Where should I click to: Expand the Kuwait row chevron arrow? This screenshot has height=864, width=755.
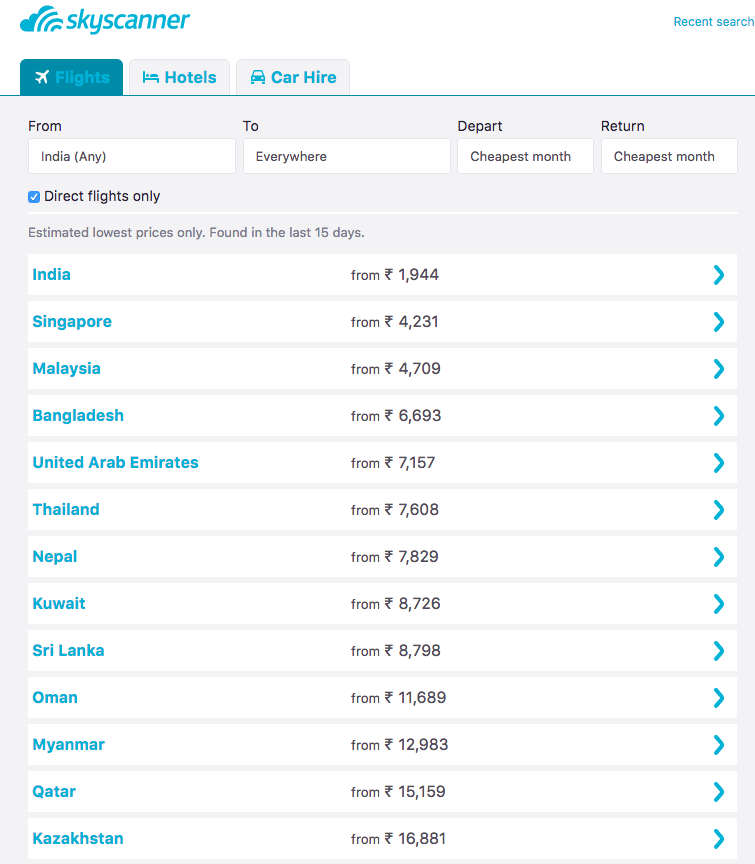click(x=719, y=604)
